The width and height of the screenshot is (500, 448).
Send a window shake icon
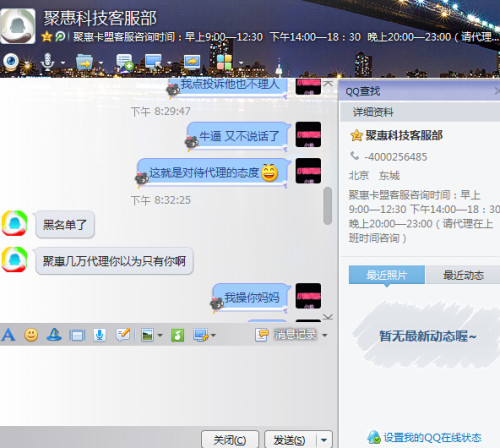[x=77, y=335]
